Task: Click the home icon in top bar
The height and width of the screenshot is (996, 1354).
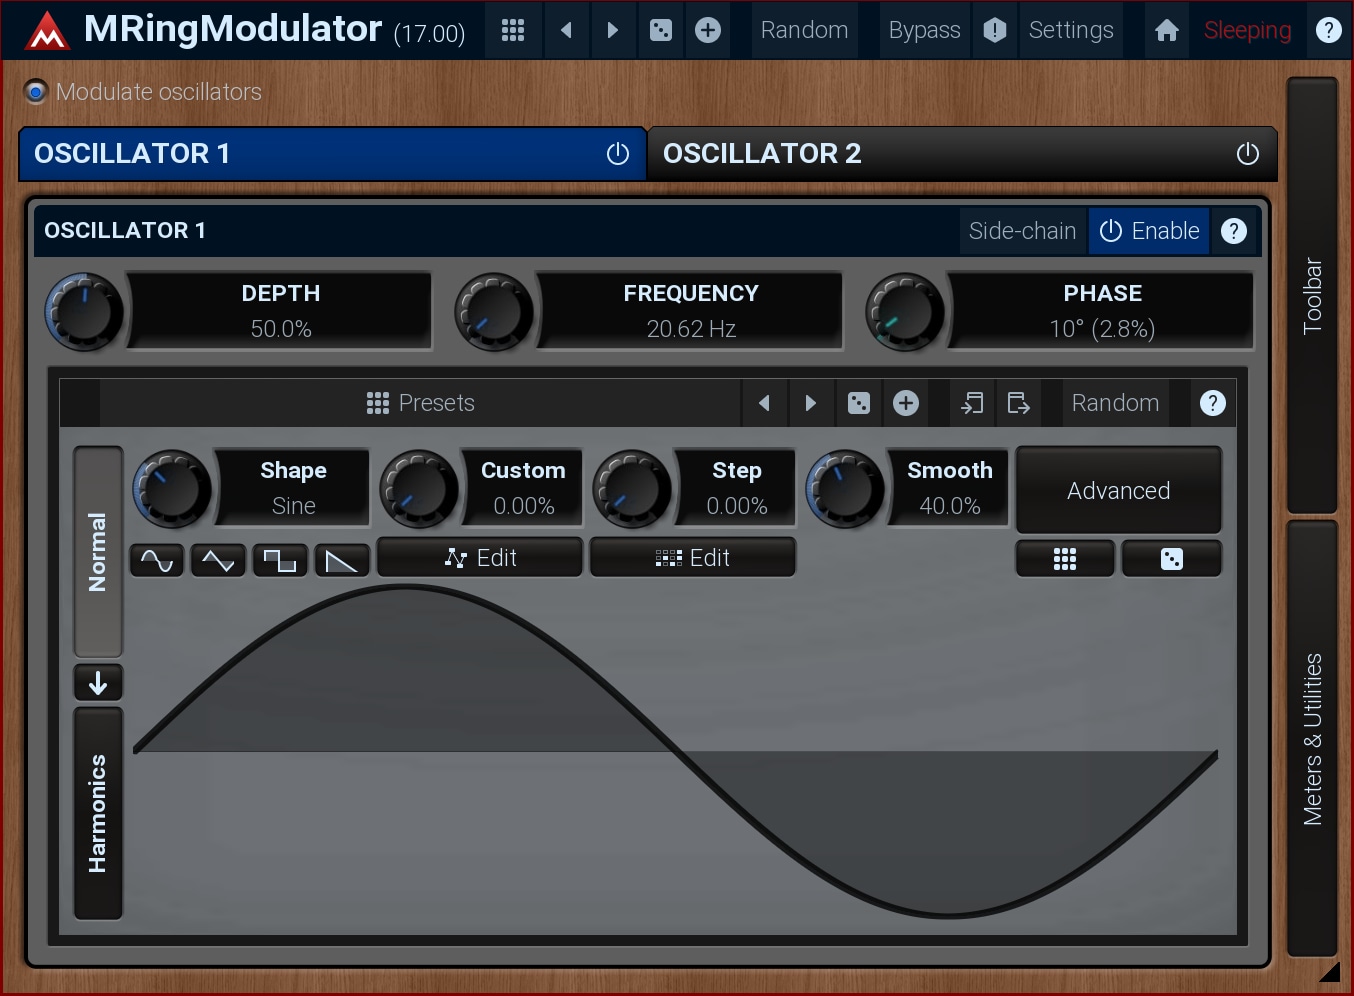Action: [1166, 30]
